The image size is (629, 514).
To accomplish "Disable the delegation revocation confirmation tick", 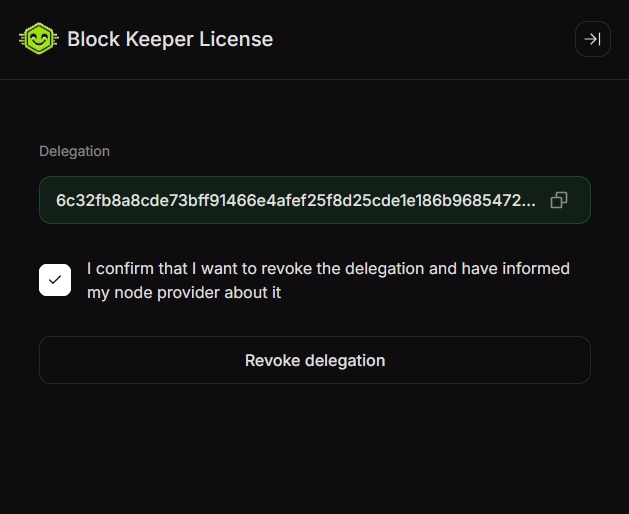I will [55, 280].
